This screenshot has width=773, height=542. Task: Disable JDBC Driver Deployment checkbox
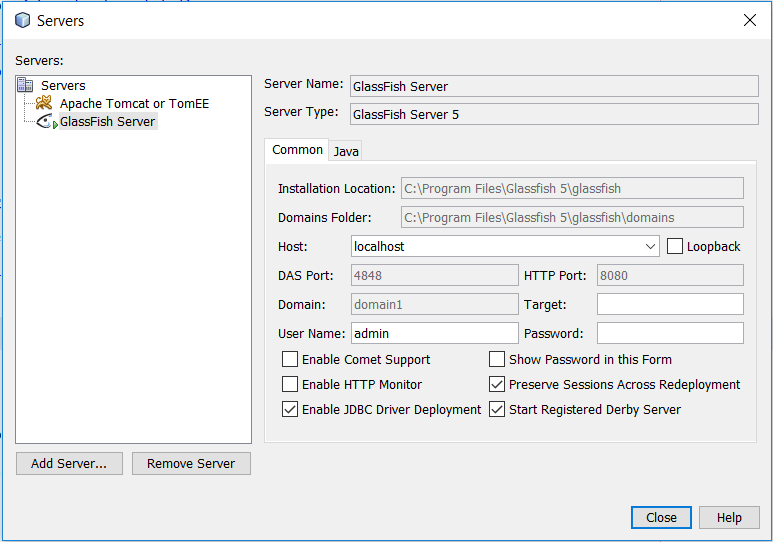(x=290, y=409)
